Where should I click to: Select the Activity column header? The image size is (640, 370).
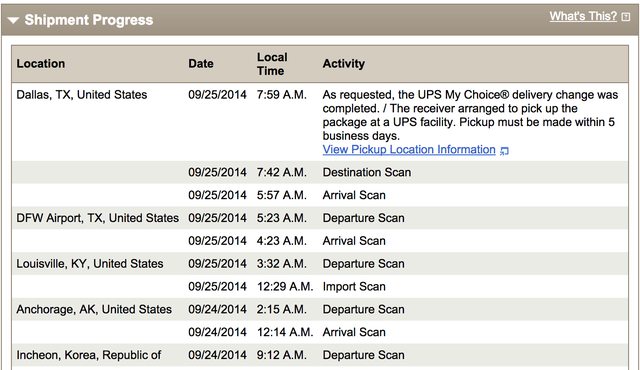[x=344, y=64]
